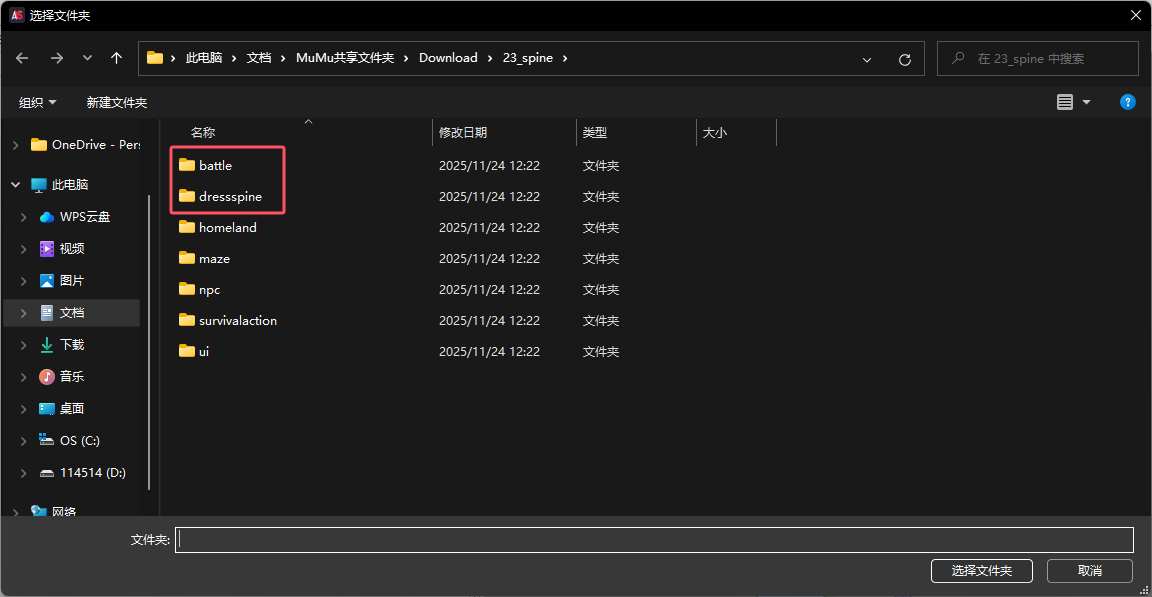Expand the OneDrive tree node

coord(15,145)
